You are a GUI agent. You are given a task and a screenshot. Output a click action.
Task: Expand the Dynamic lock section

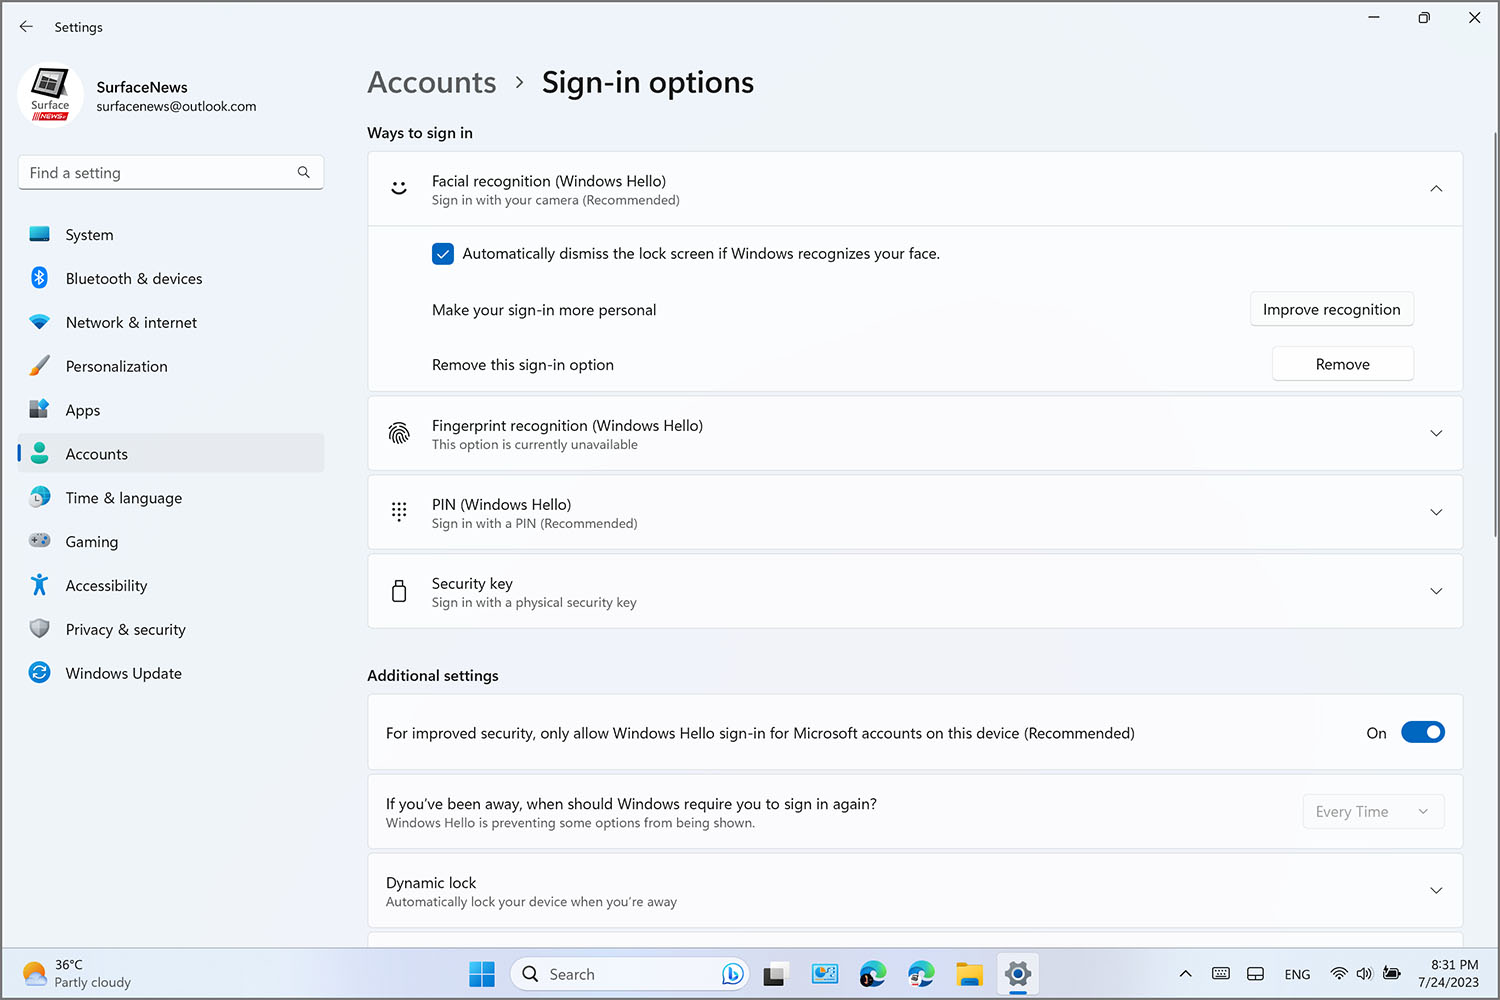tap(1436, 891)
